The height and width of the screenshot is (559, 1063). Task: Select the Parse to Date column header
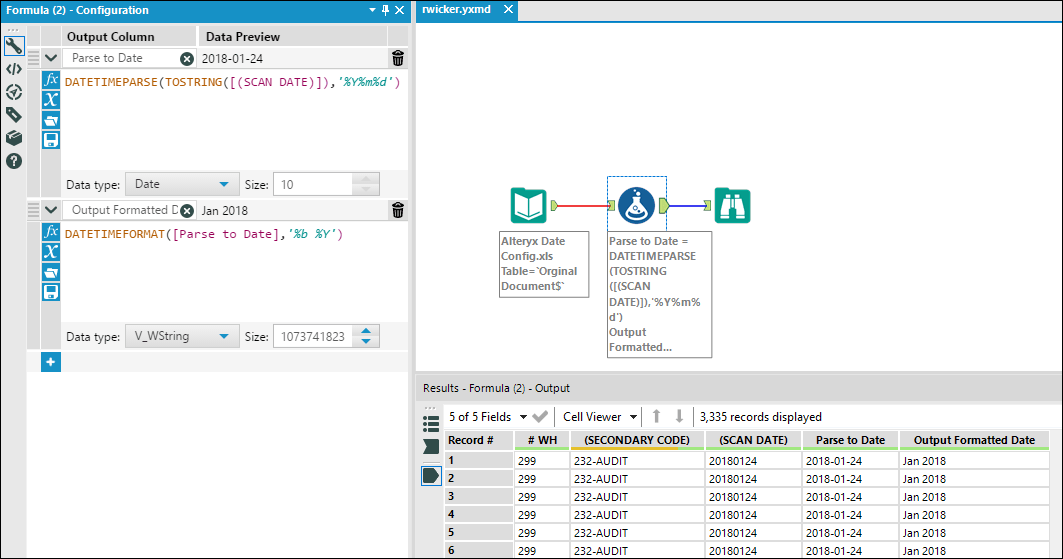[850, 440]
